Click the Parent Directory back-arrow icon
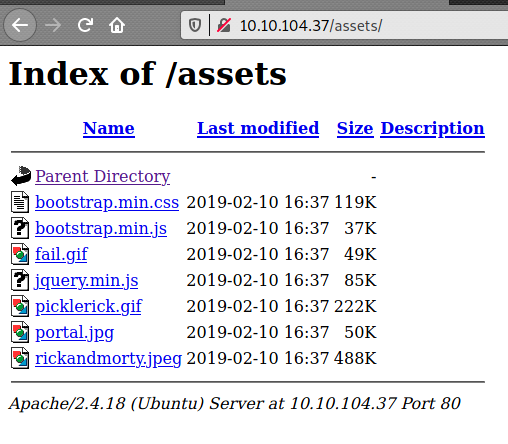This screenshot has height=444, width=508. (x=21, y=176)
